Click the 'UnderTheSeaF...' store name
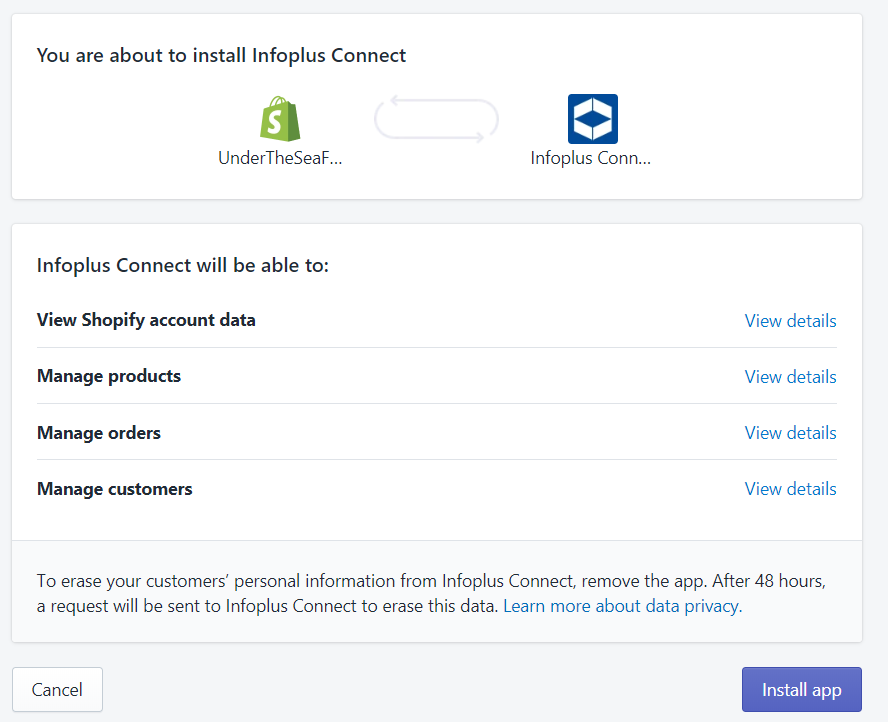The height and width of the screenshot is (722, 888). click(280, 157)
